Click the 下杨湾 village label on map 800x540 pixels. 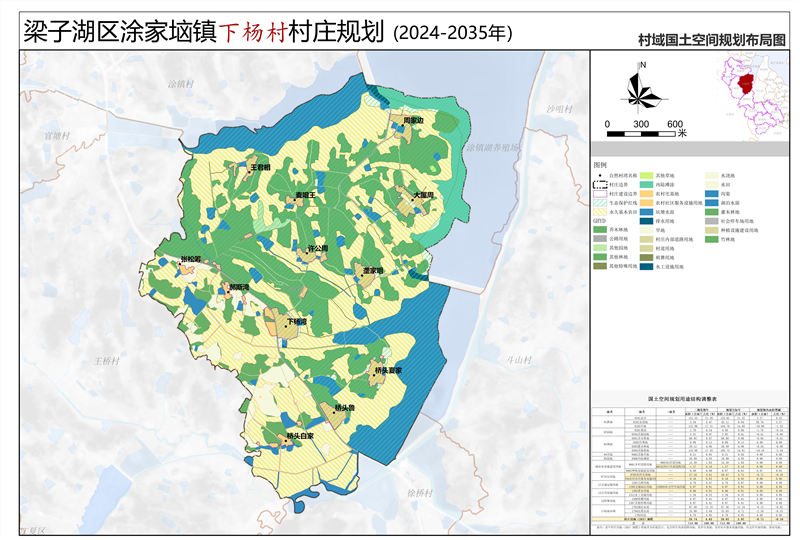click(x=296, y=323)
